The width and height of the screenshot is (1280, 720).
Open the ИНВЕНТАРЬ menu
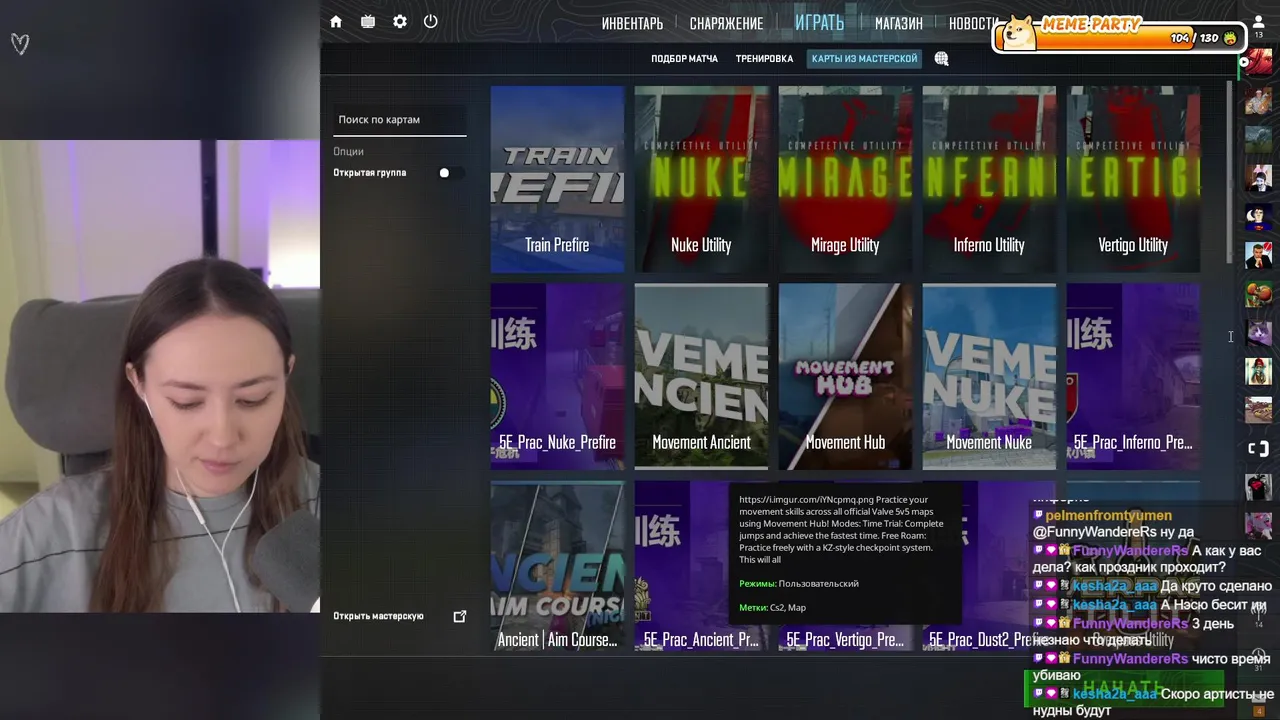click(x=632, y=23)
